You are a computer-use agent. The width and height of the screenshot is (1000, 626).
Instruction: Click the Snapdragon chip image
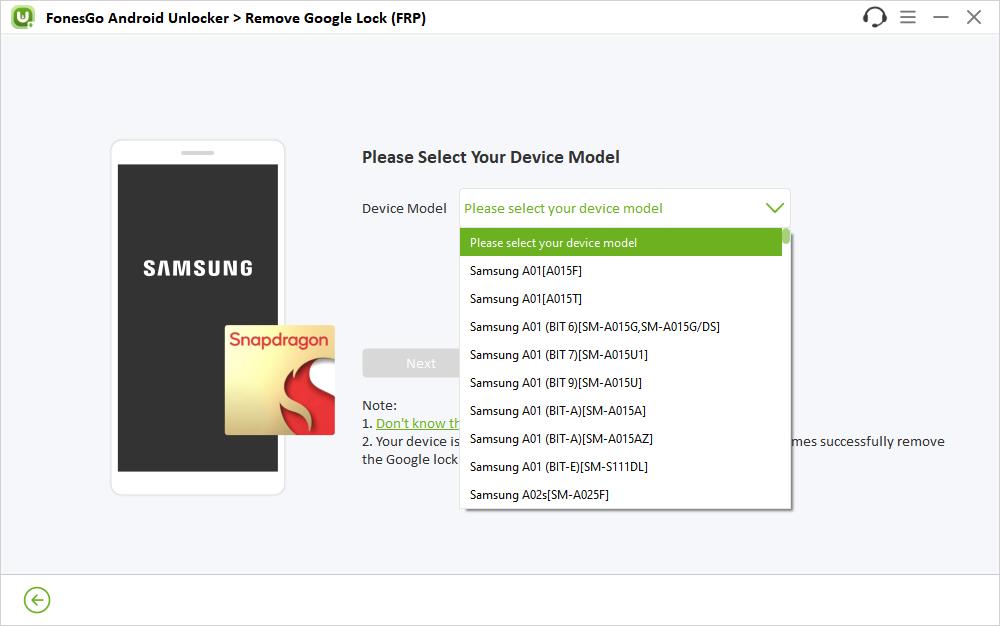280,380
